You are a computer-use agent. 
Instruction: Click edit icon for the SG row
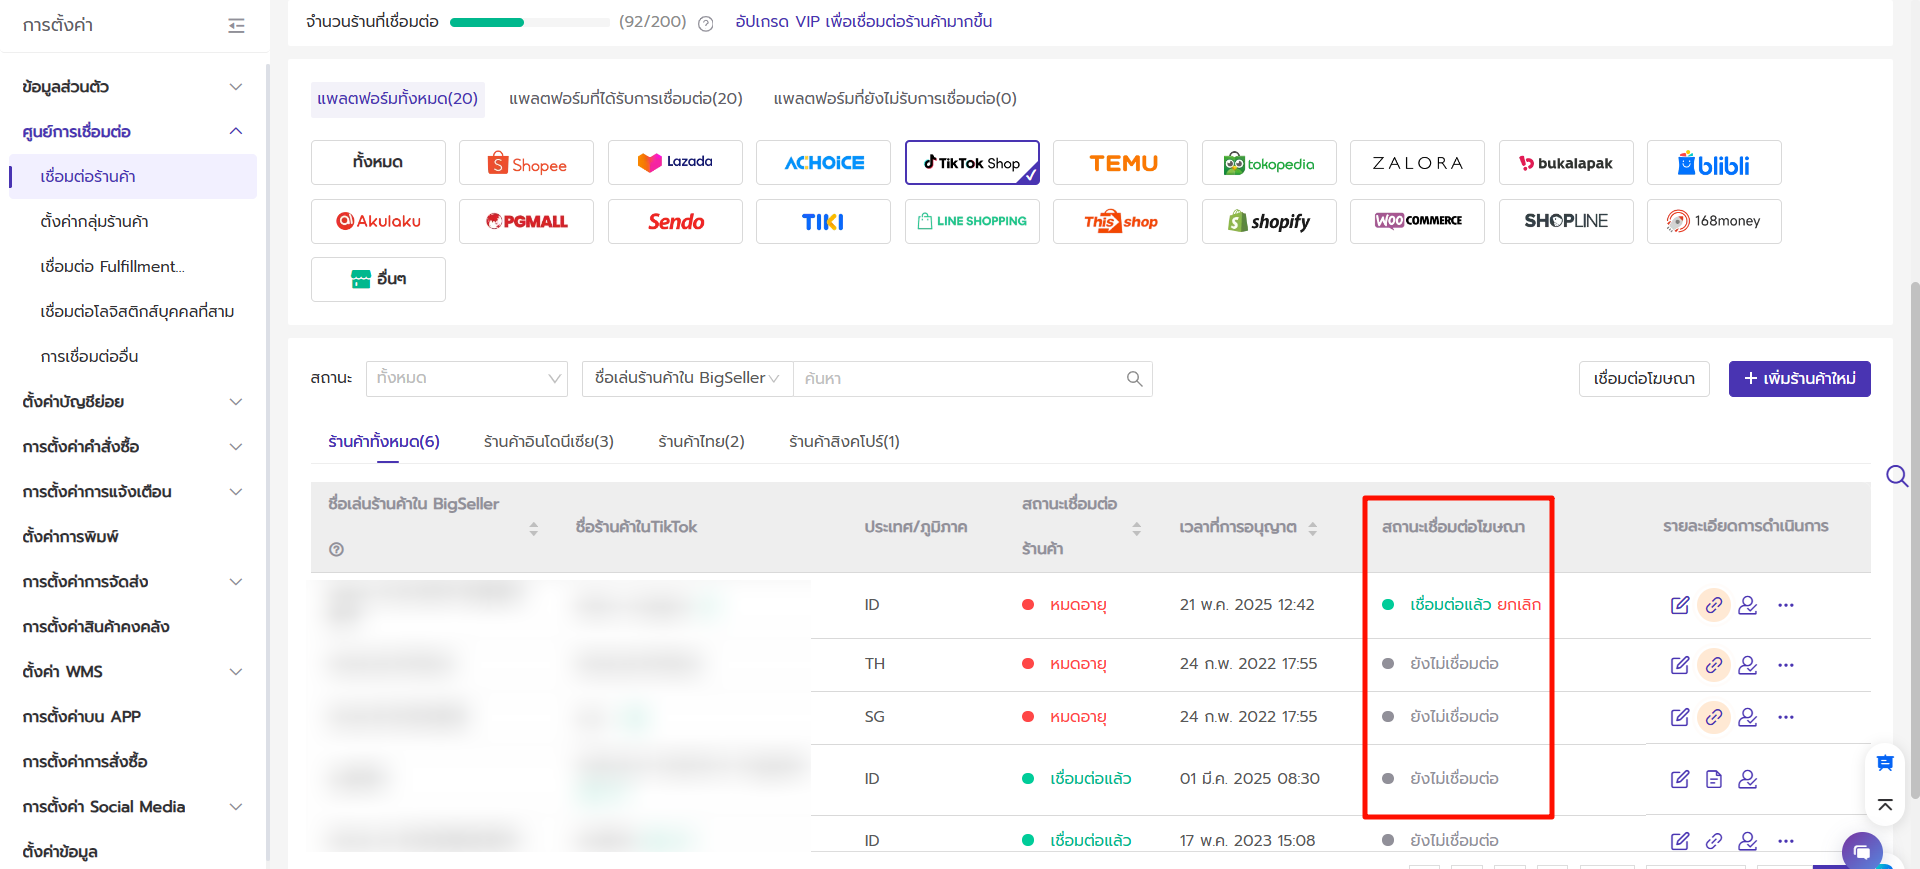click(x=1680, y=717)
